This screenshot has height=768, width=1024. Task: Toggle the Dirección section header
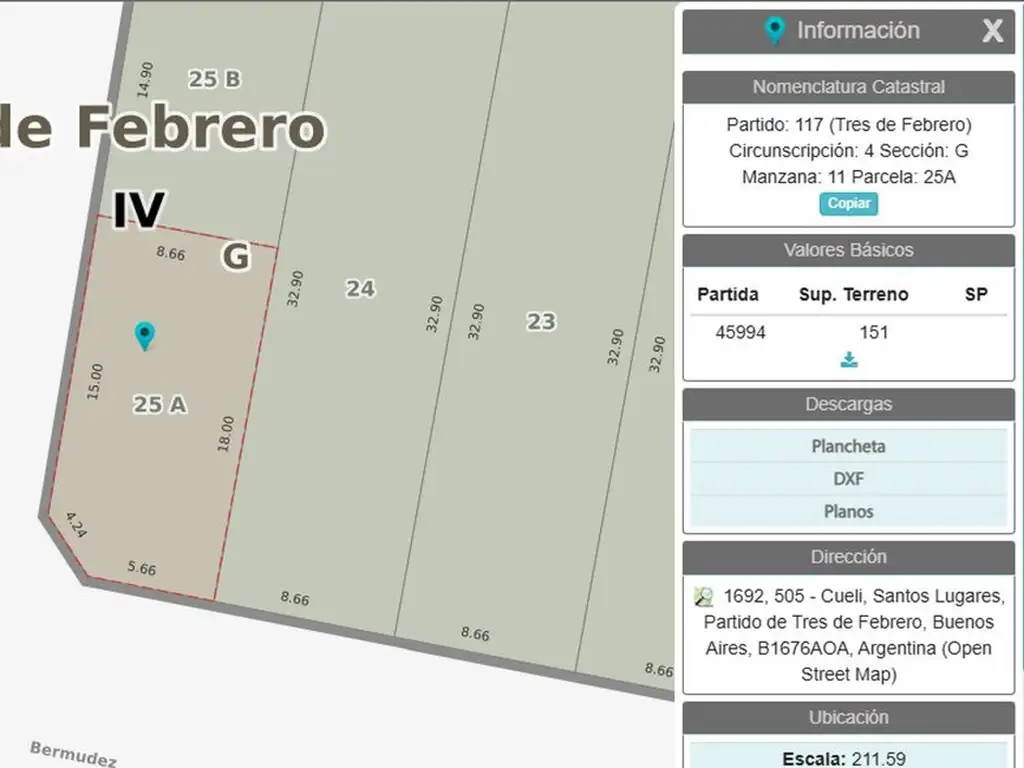[848, 557]
